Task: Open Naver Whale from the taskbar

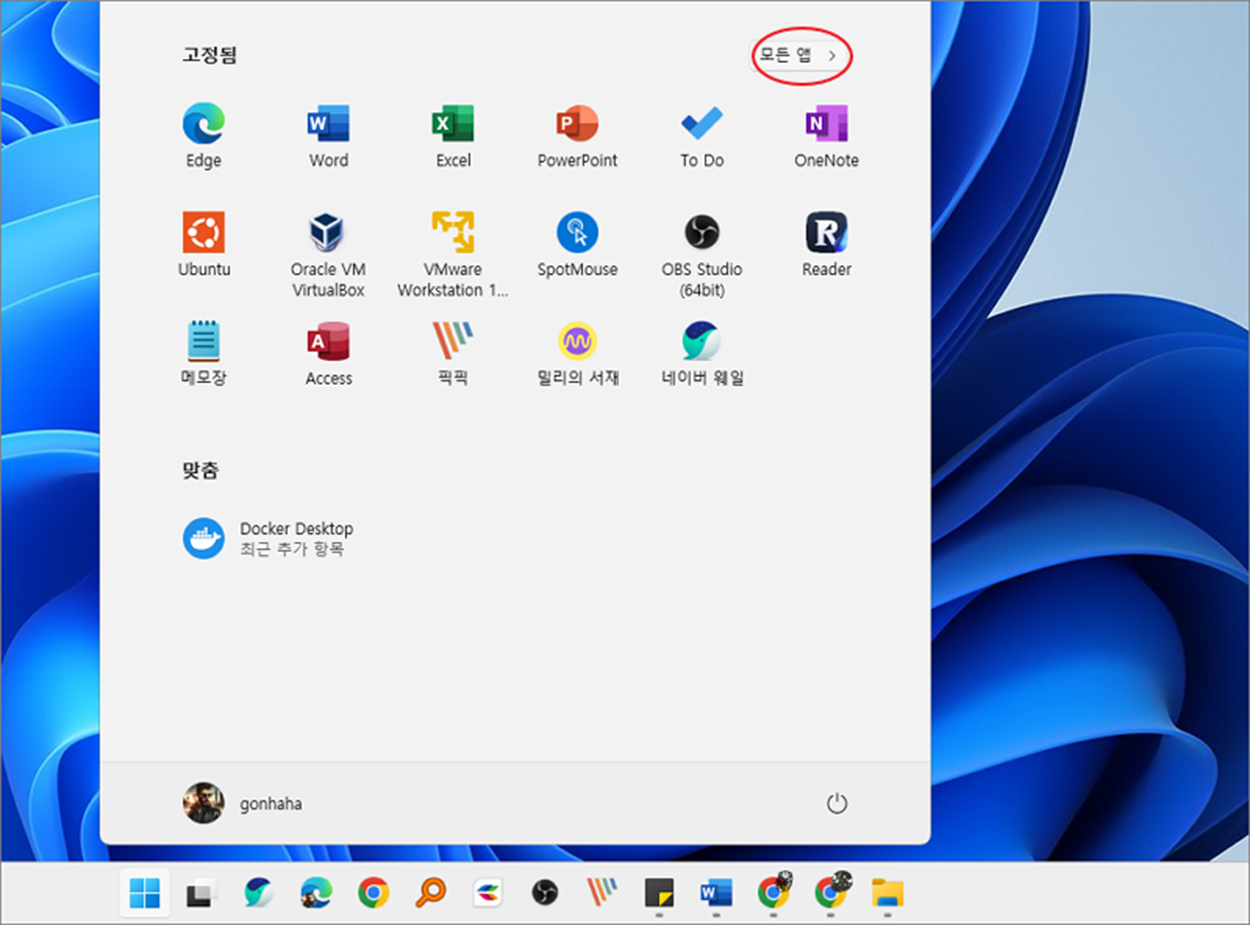Action: (x=259, y=892)
